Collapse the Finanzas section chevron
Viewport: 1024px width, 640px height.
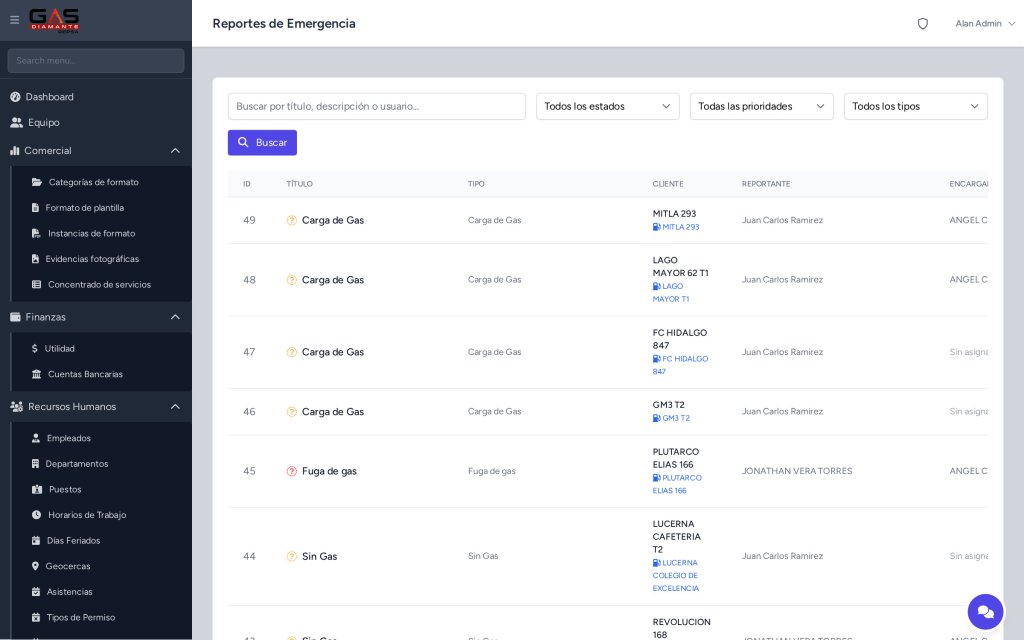point(175,317)
